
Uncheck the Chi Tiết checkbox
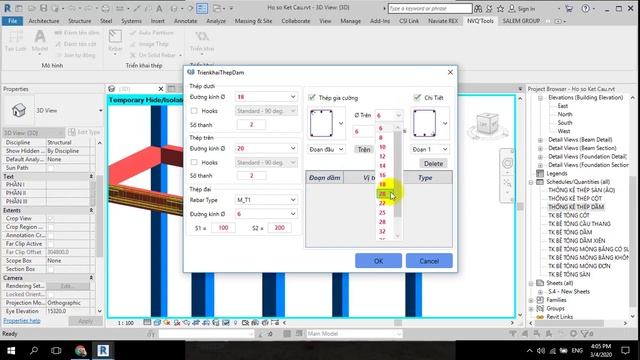tap(417, 97)
